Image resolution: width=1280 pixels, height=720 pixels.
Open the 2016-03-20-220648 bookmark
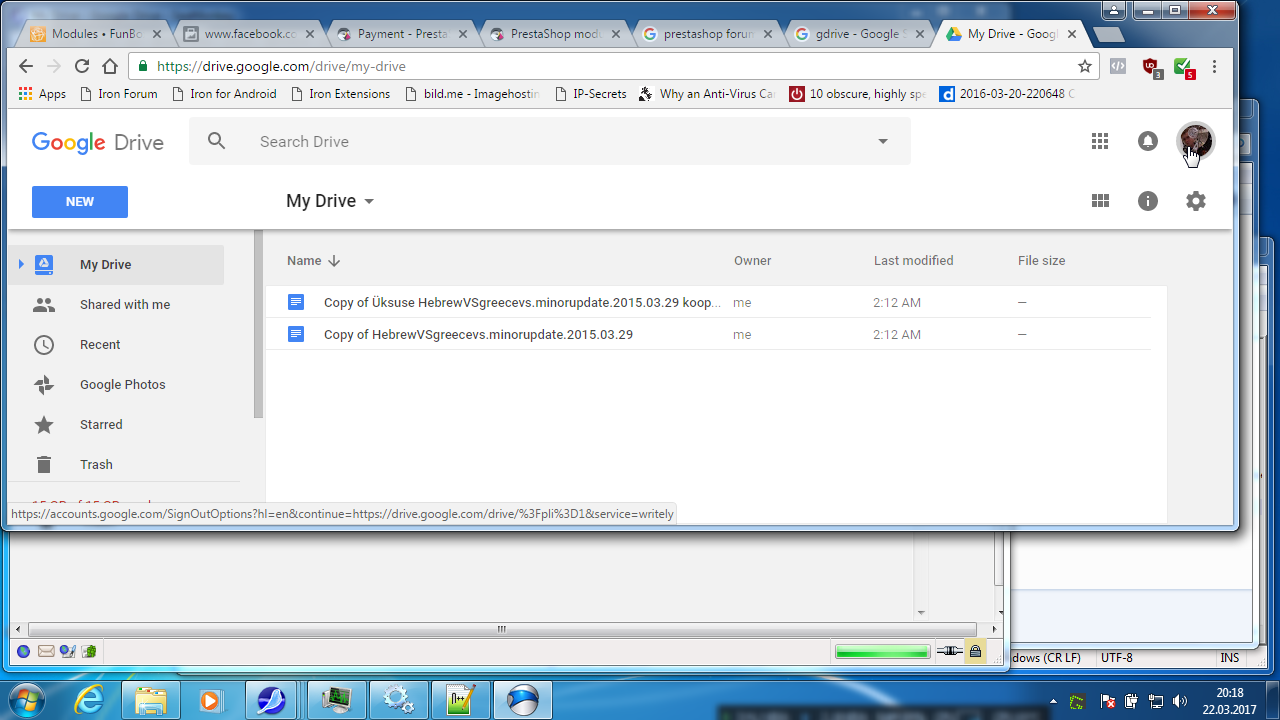(x=1008, y=94)
